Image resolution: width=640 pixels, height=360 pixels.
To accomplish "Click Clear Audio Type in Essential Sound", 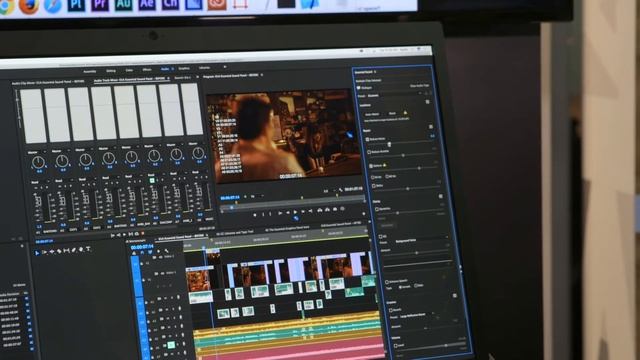I will tap(419, 86).
